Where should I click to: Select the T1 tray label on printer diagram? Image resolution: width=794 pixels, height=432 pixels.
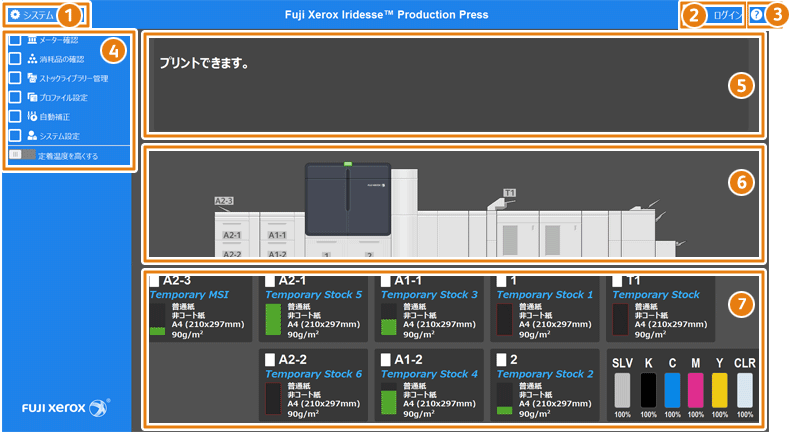(x=509, y=191)
